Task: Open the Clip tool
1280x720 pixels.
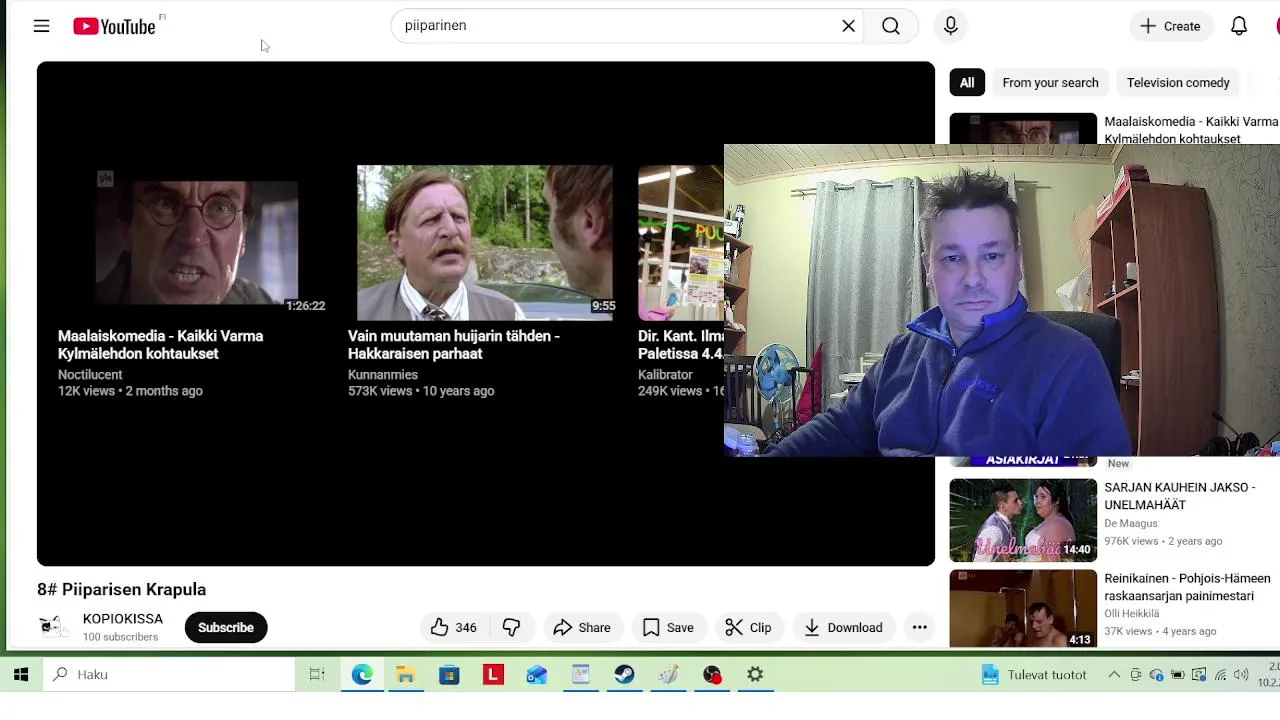Action: pos(748,627)
